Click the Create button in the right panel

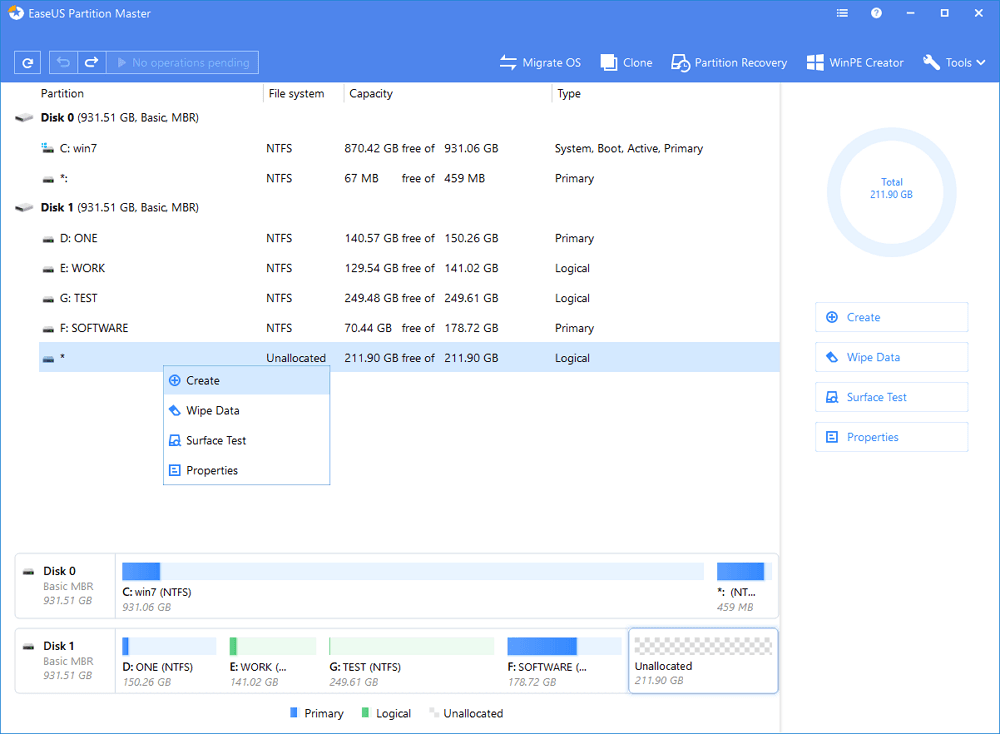(x=890, y=317)
